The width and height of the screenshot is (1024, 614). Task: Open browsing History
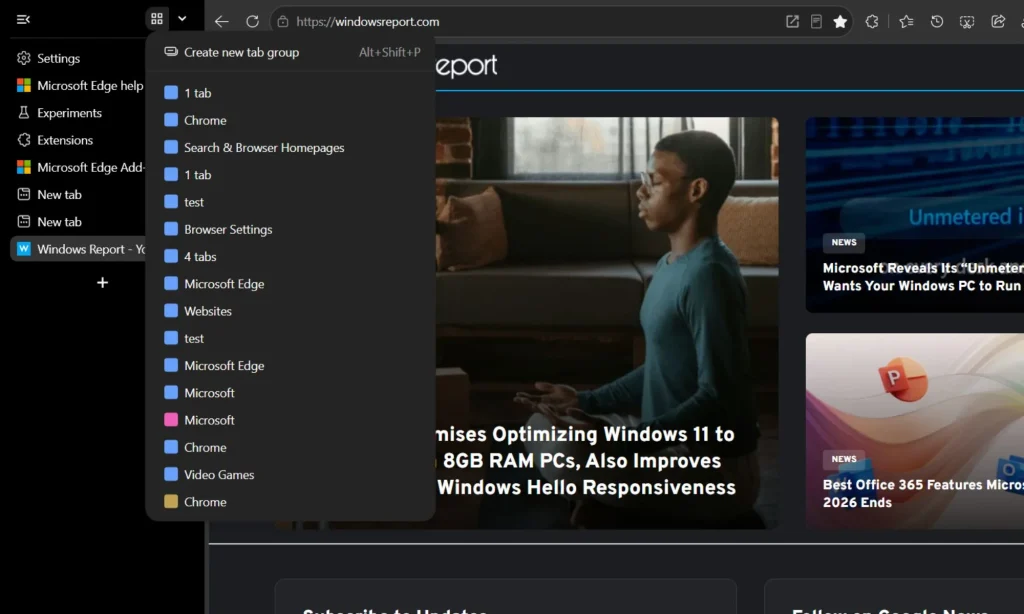tap(936, 22)
